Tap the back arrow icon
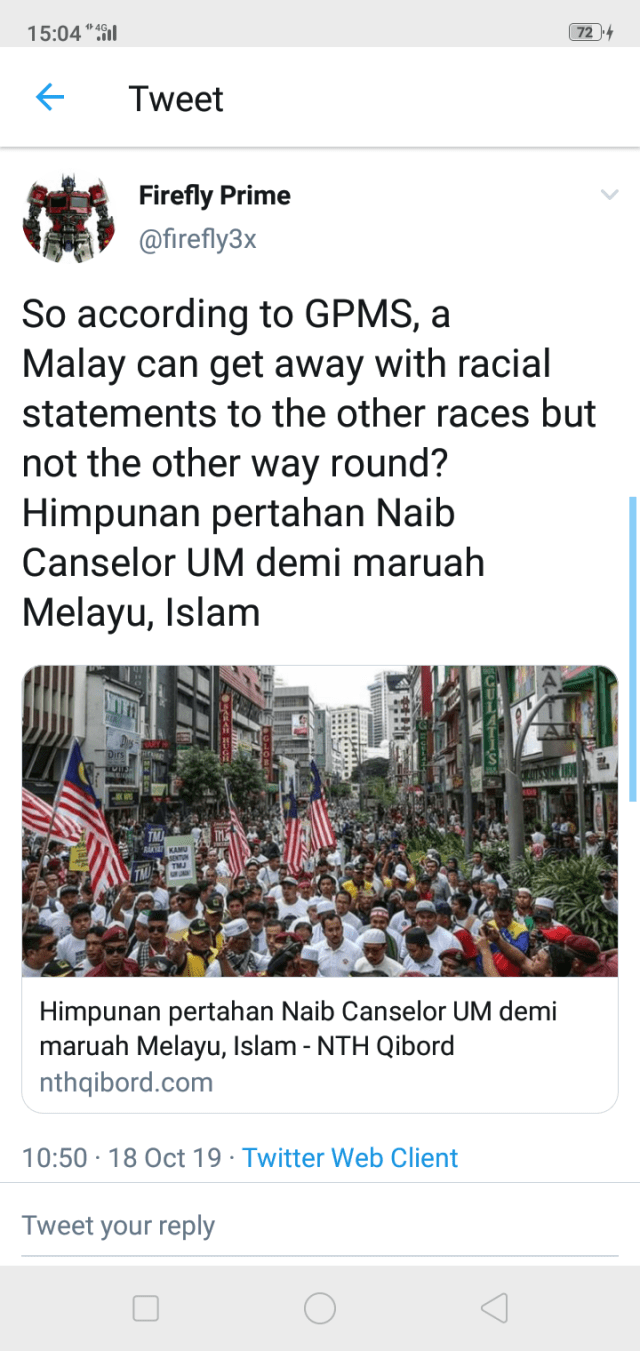Image resolution: width=640 pixels, height=1351 pixels. click(x=50, y=97)
